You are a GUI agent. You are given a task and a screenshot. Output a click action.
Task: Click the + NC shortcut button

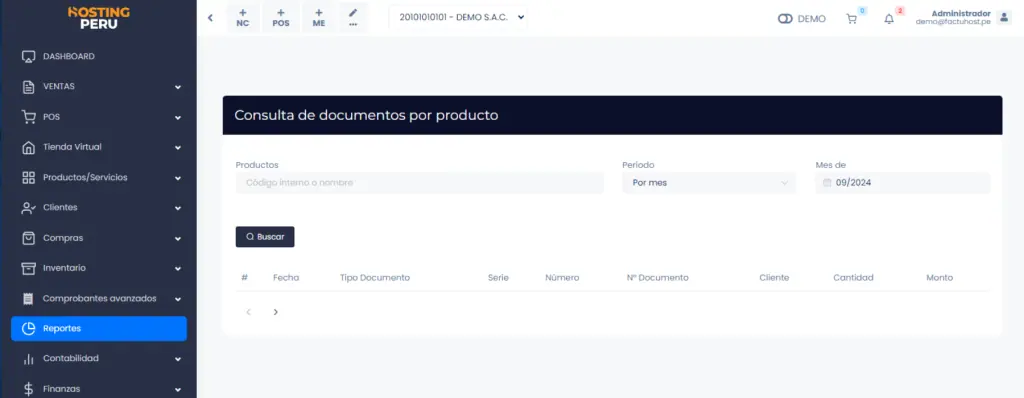coord(243,18)
